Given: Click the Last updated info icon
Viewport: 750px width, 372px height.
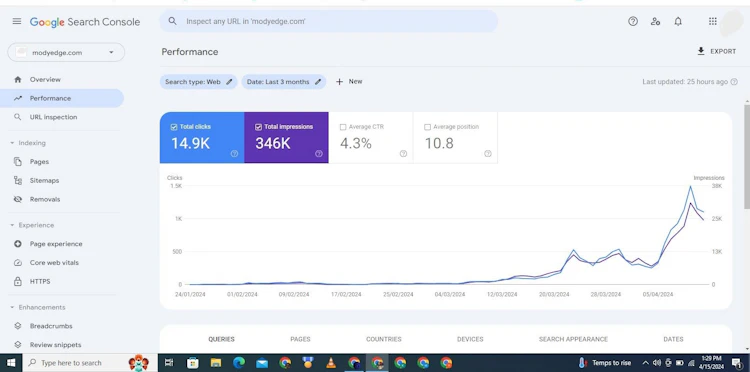Looking at the screenshot, I should click(x=734, y=82).
